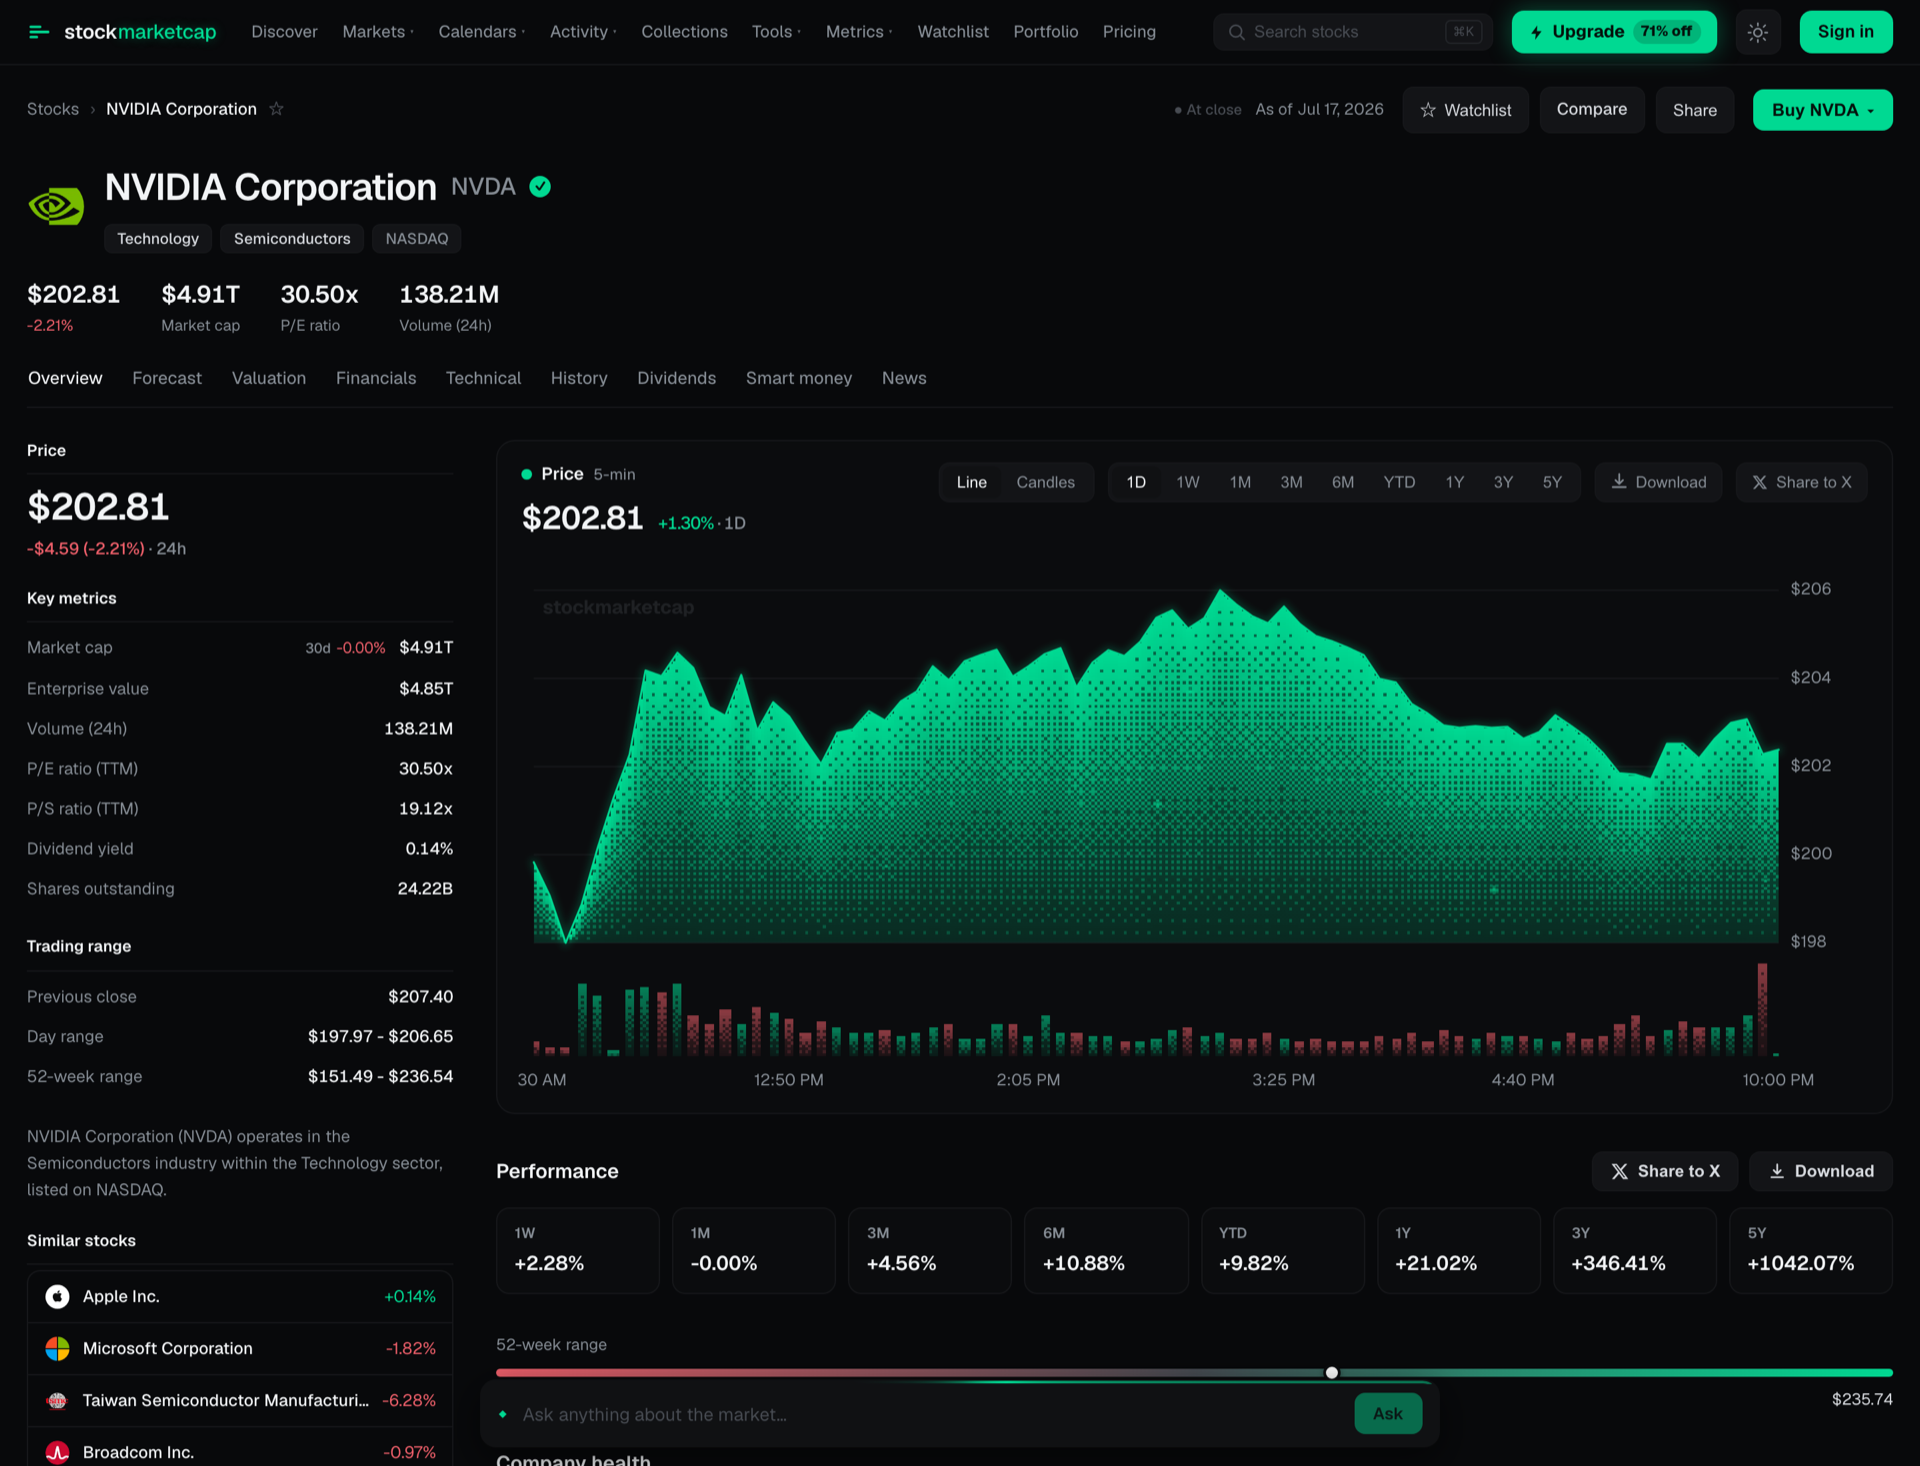This screenshot has width=1920, height=1466.
Task: Toggle the light/dark theme sun icon
Action: coord(1757,32)
